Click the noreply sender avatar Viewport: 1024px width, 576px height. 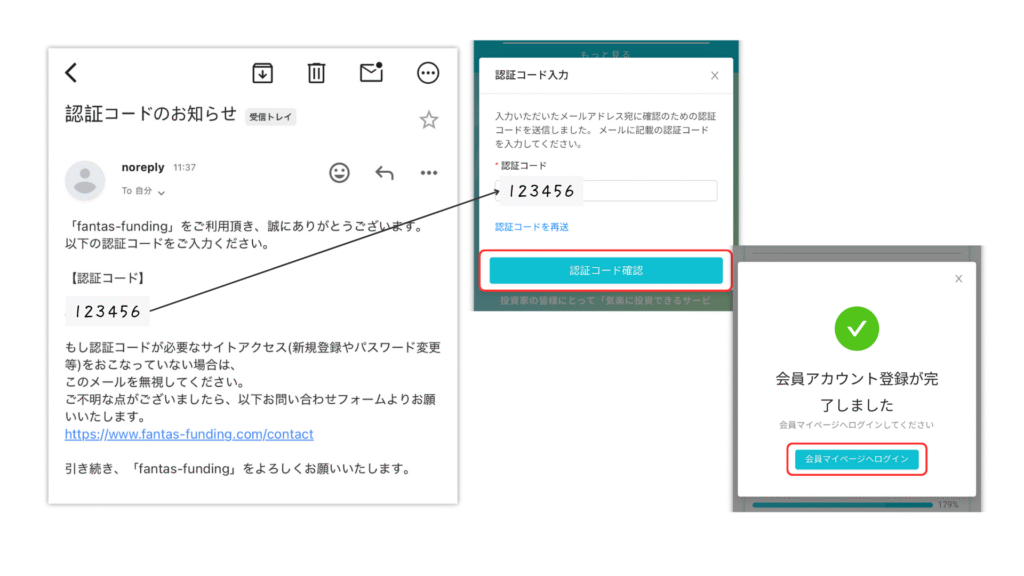[x=85, y=180]
